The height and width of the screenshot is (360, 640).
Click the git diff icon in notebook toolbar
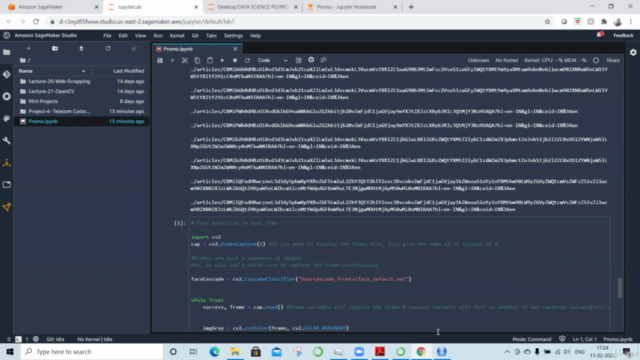324,60
